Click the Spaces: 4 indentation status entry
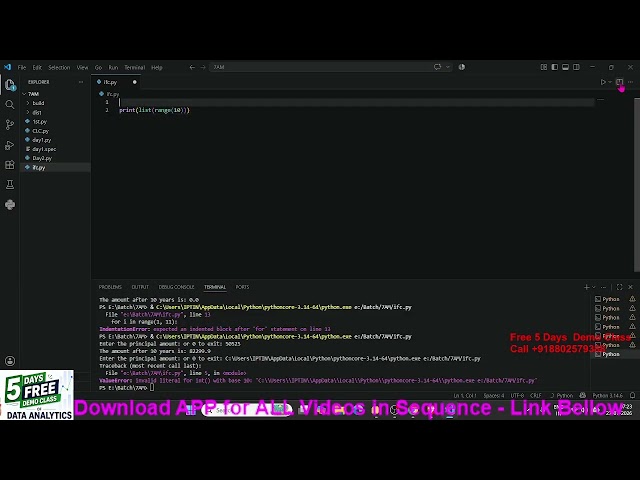Screen dimensions: 640x480 (x=494, y=396)
